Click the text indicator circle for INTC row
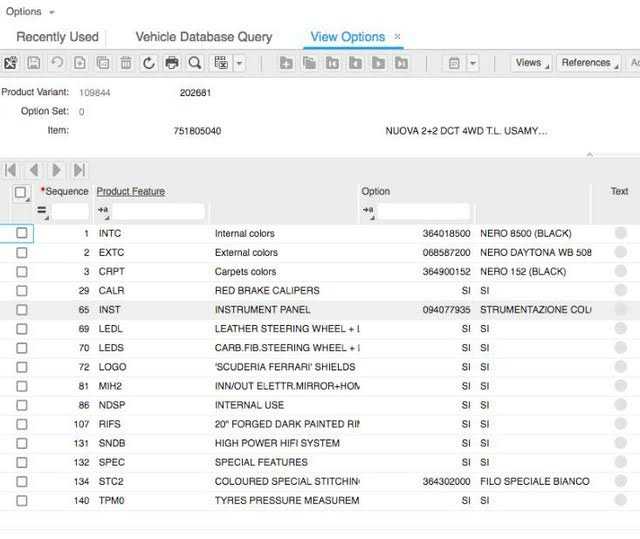The image size is (640, 539). 621,233
